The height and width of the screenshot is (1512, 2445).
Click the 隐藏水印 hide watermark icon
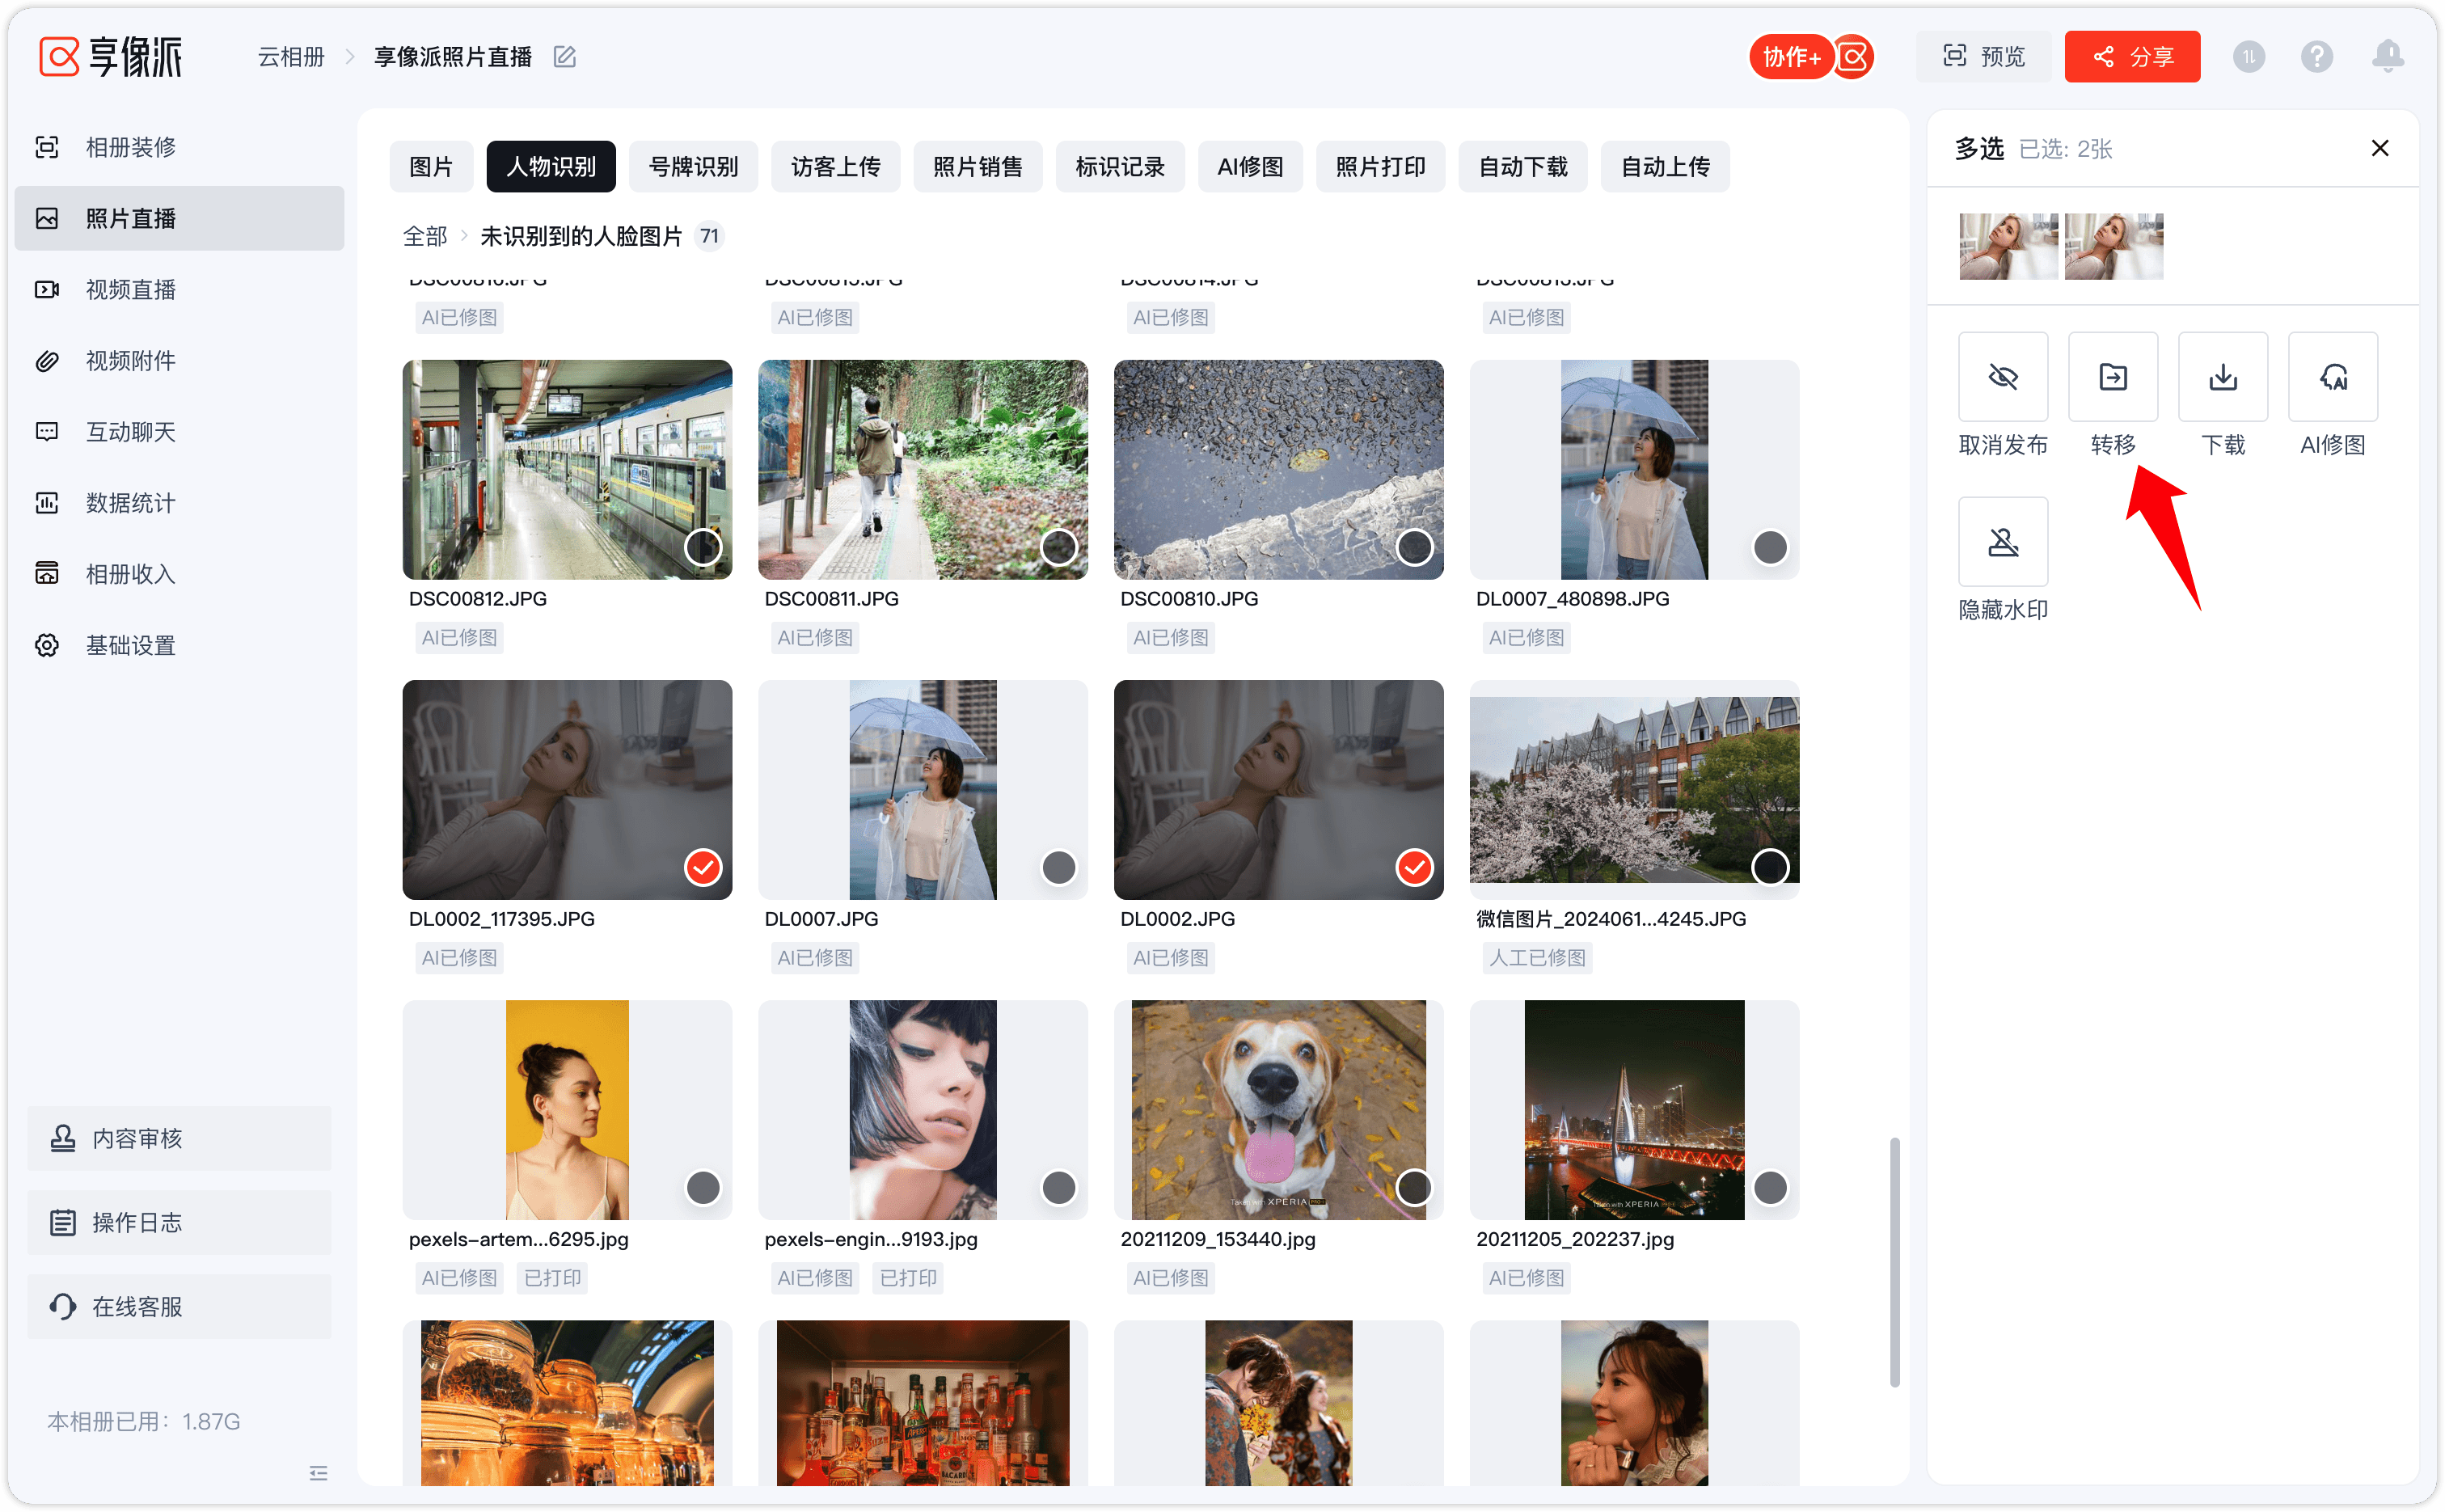(2002, 542)
